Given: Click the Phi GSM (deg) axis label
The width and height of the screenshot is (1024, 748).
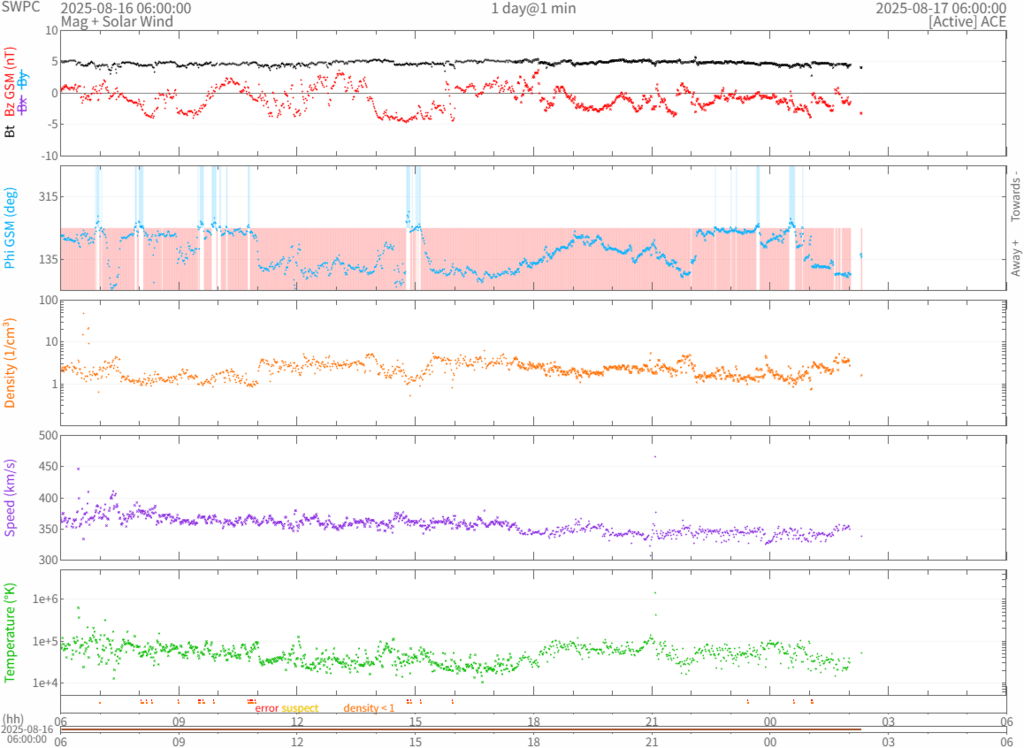Looking at the screenshot, I should [x=11, y=228].
